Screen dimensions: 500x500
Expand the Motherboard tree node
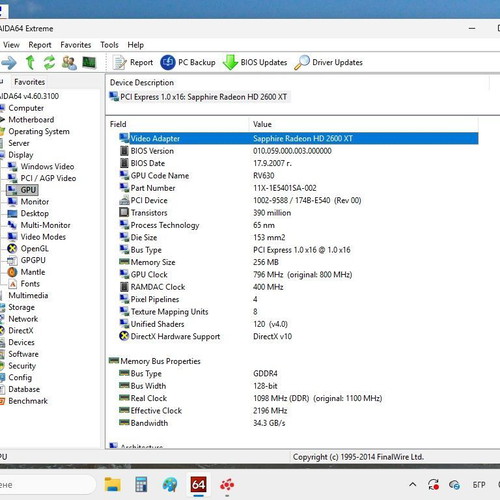(x=3, y=119)
